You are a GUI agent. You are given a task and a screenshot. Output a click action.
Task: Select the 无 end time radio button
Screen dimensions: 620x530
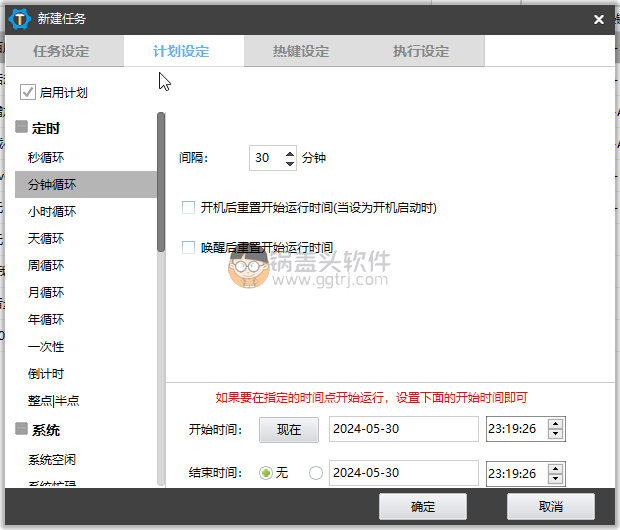(266, 473)
